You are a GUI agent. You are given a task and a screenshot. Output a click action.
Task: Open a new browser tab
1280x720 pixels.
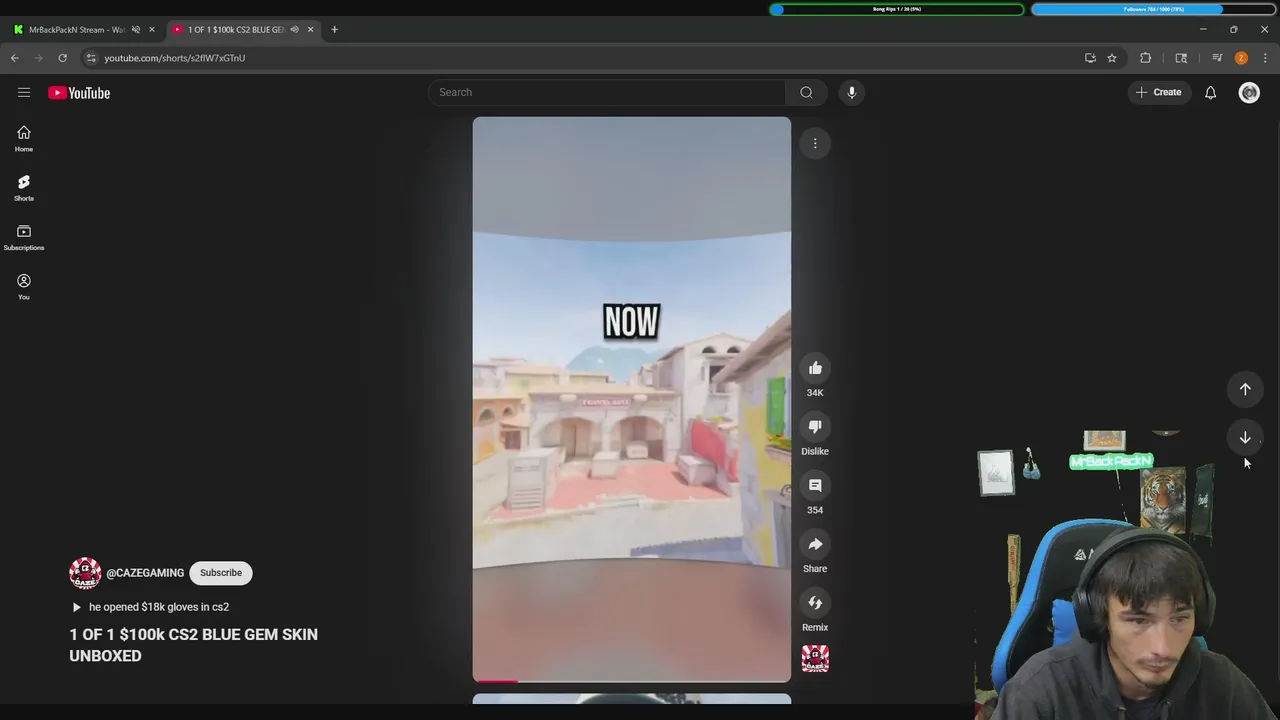tap(334, 29)
